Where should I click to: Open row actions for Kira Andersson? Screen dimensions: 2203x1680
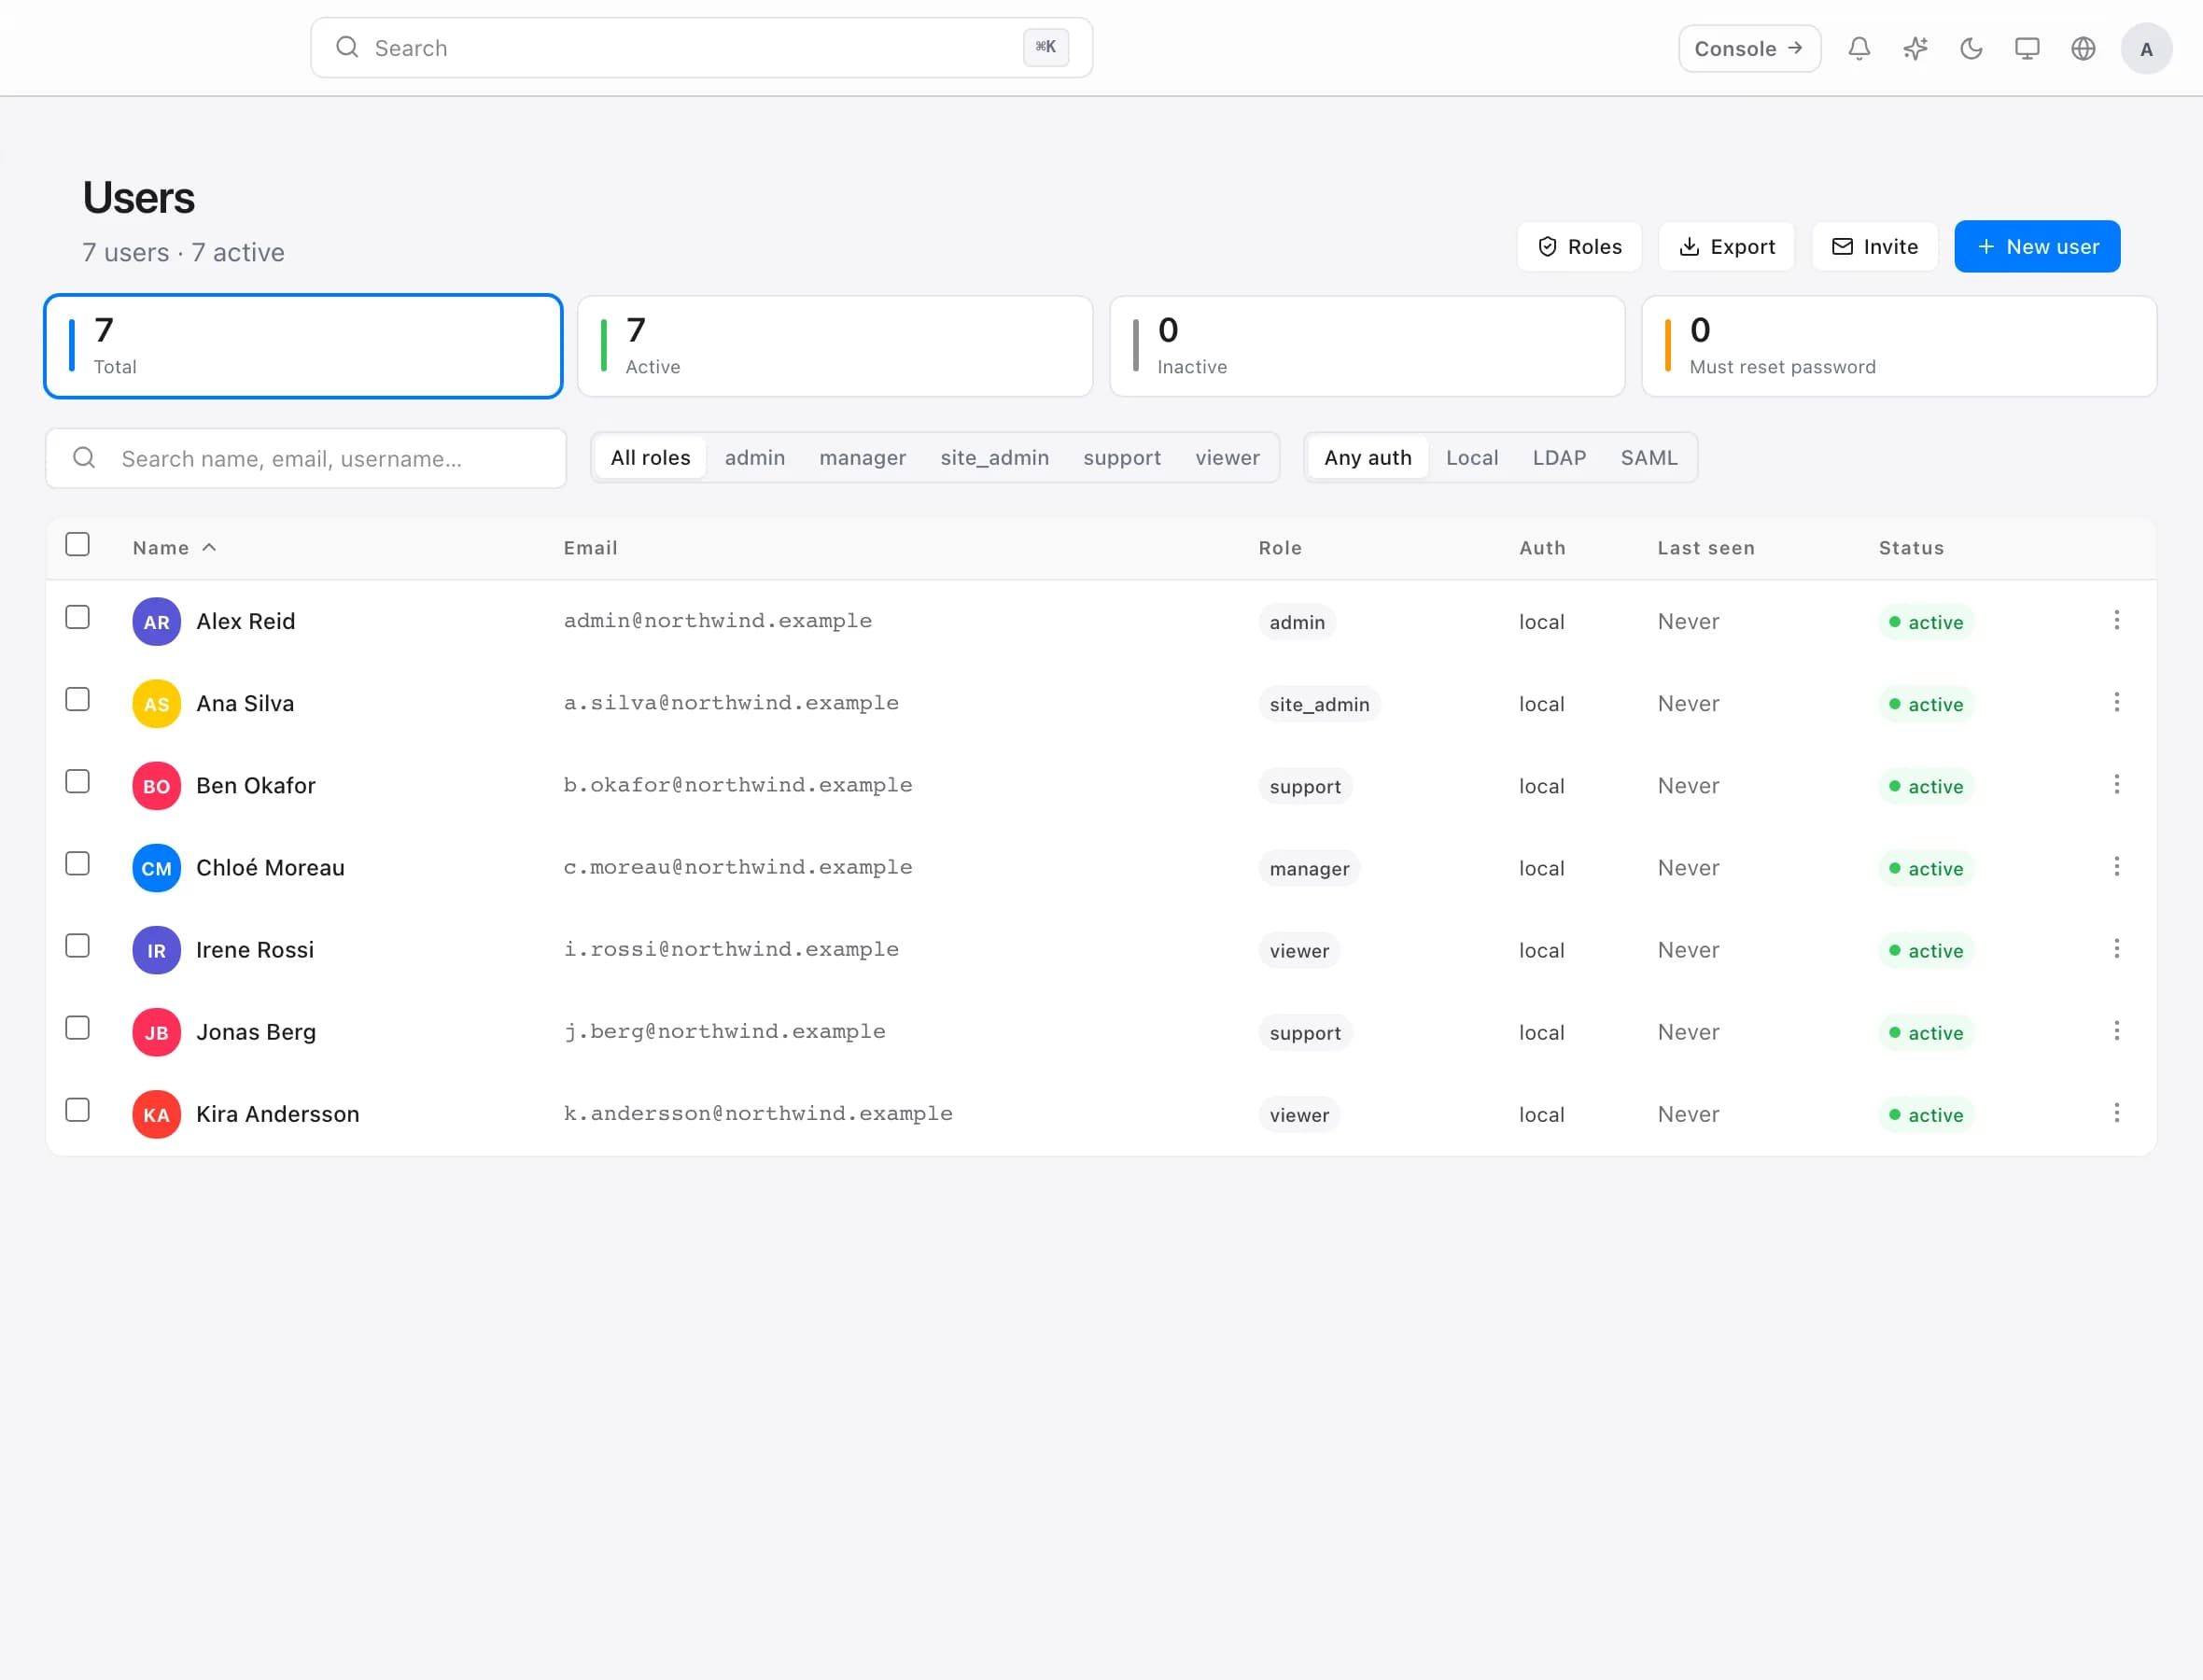coord(2115,1112)
